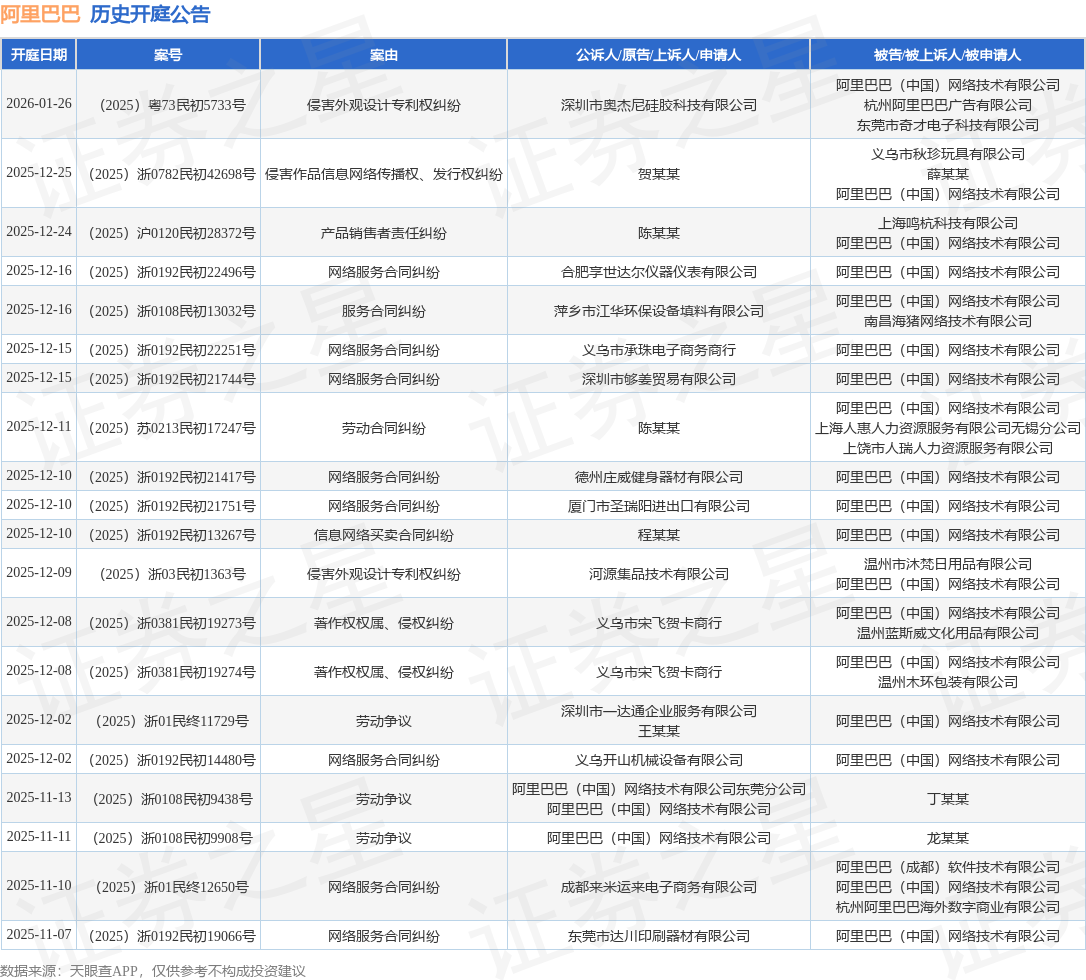Click date cell 2025-12-11

39,427
